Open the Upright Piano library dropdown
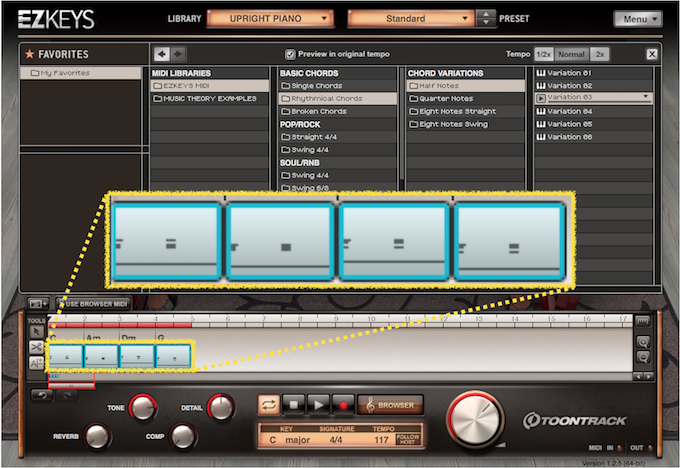Viewport: 680px width, 468px height. point(271,19)
